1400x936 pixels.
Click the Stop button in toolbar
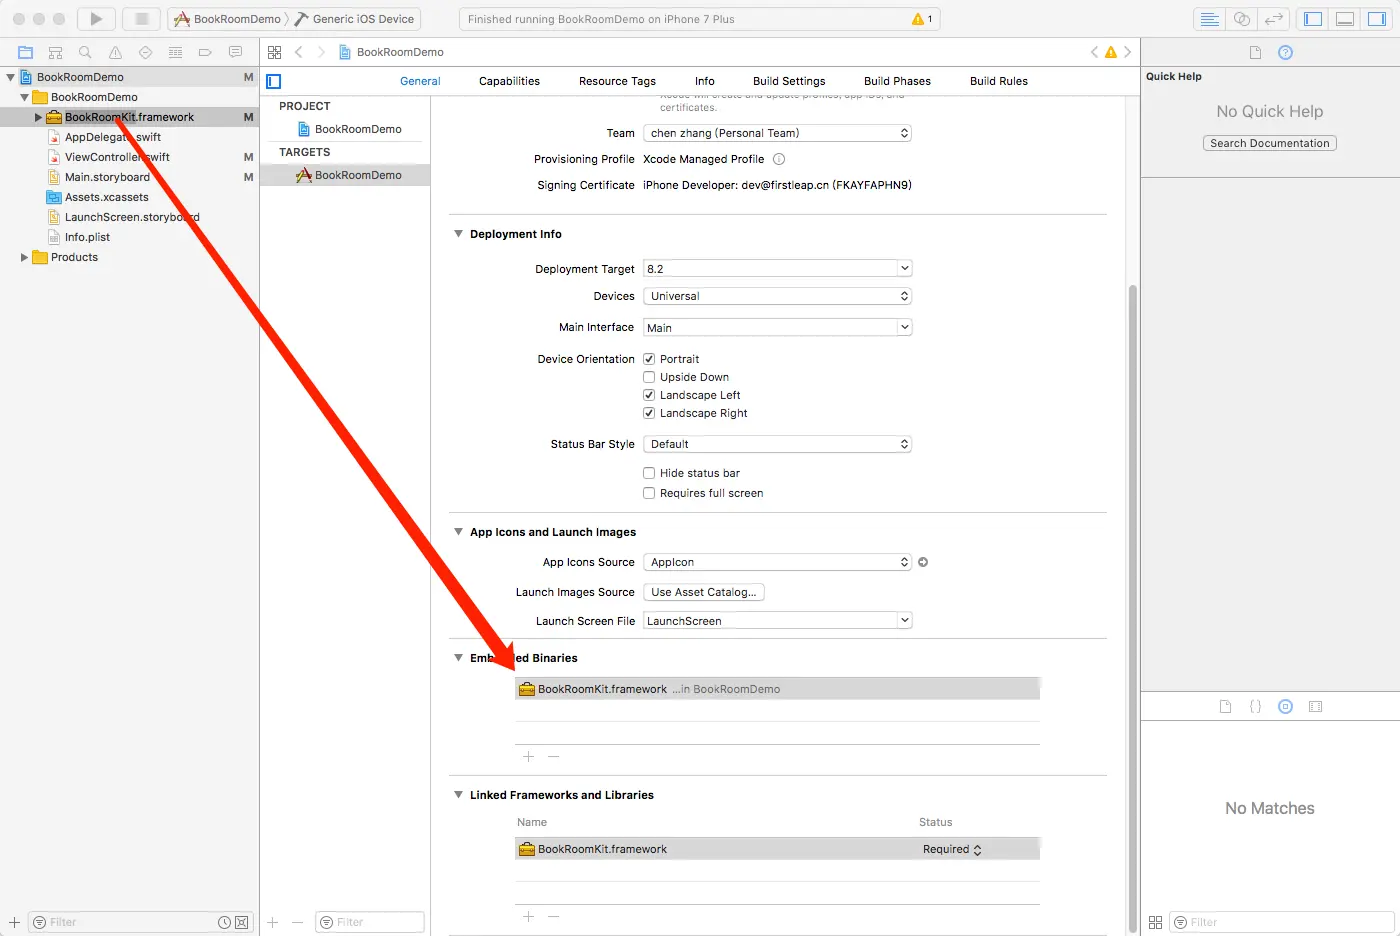tap(142, 19)
